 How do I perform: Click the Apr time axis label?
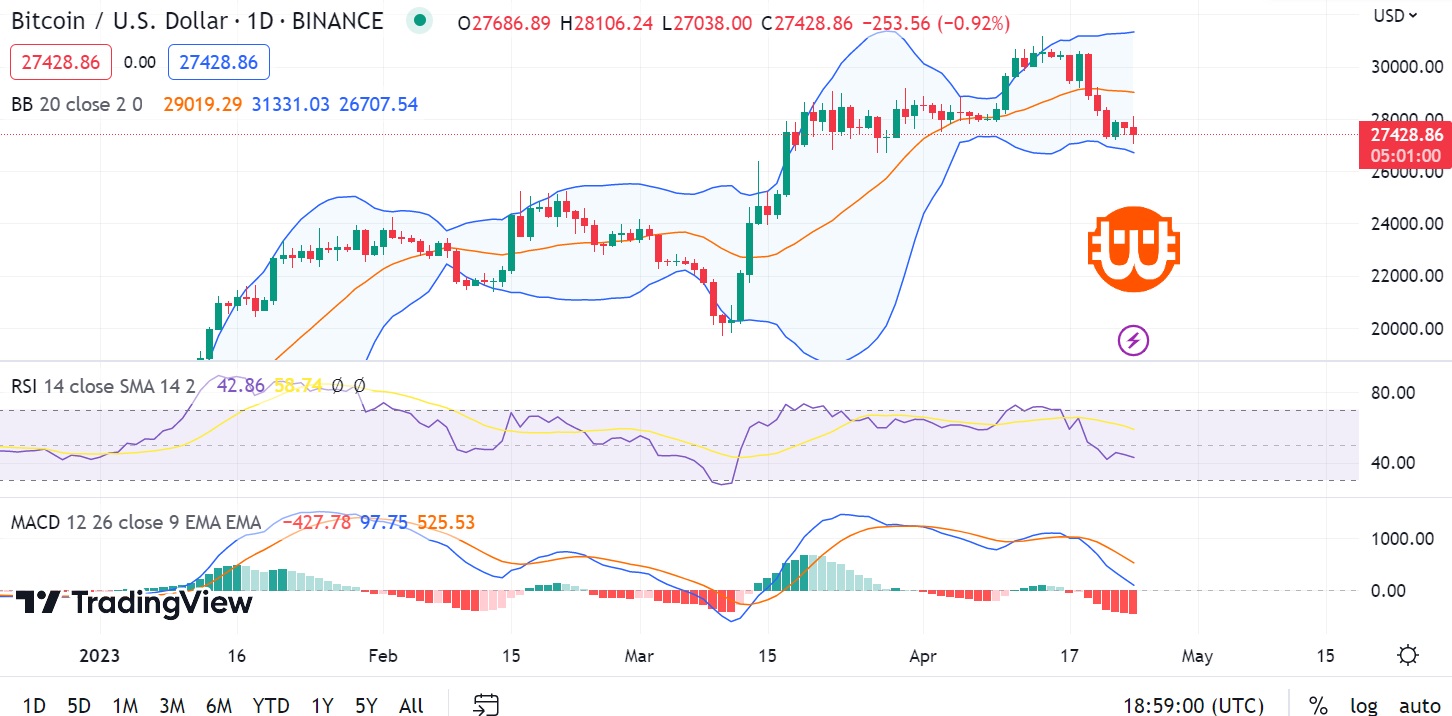pos(924,656)
